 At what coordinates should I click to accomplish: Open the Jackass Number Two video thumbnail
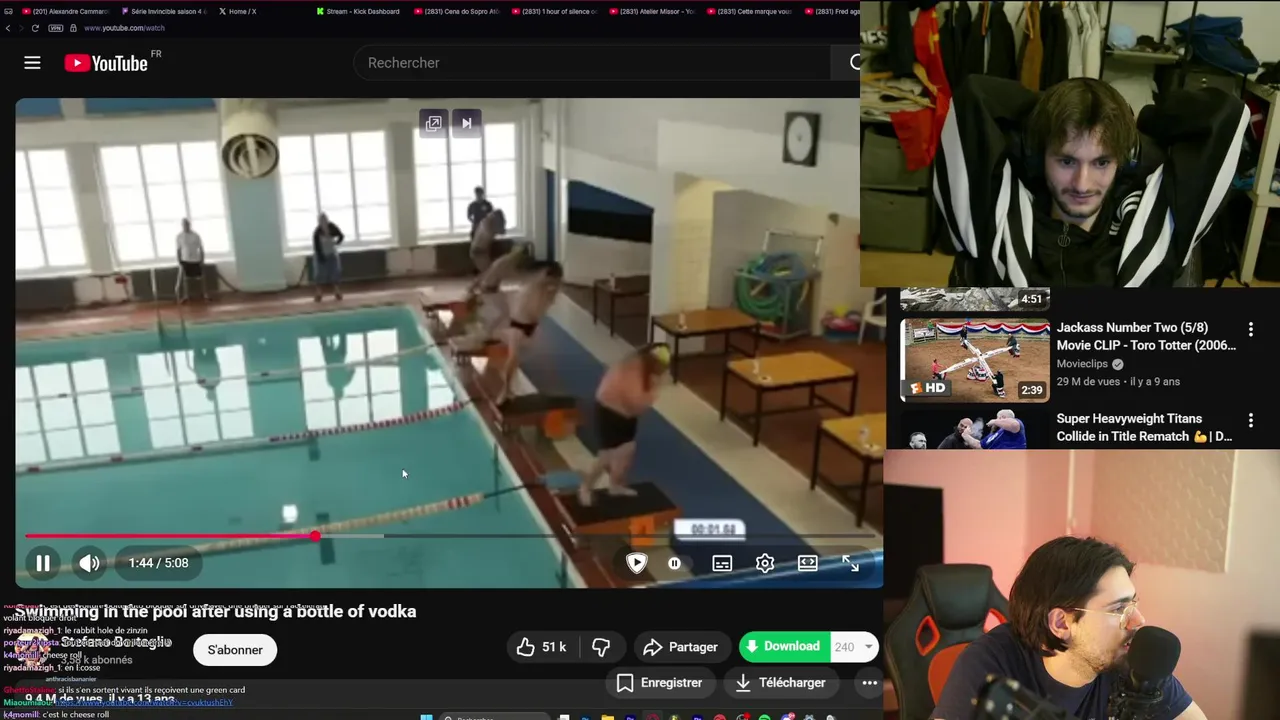[975, 360]
